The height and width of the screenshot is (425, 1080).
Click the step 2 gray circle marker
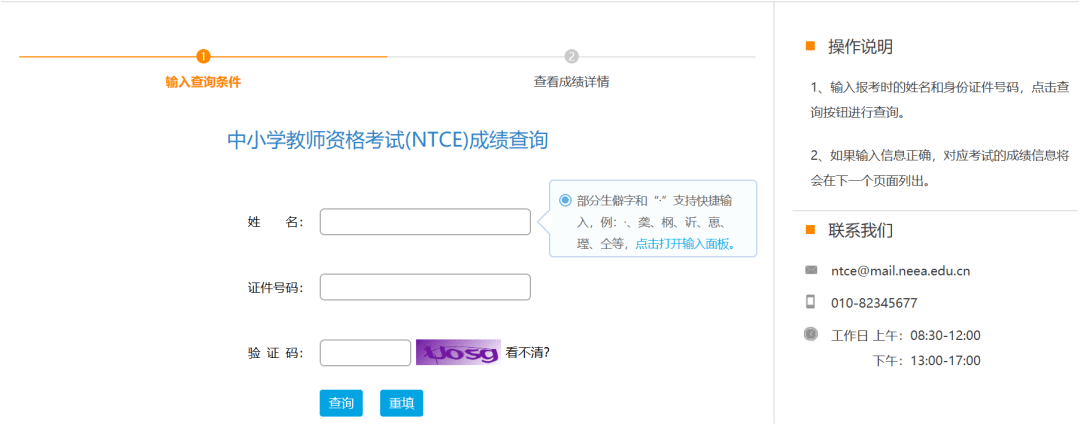tap(571, 57)
